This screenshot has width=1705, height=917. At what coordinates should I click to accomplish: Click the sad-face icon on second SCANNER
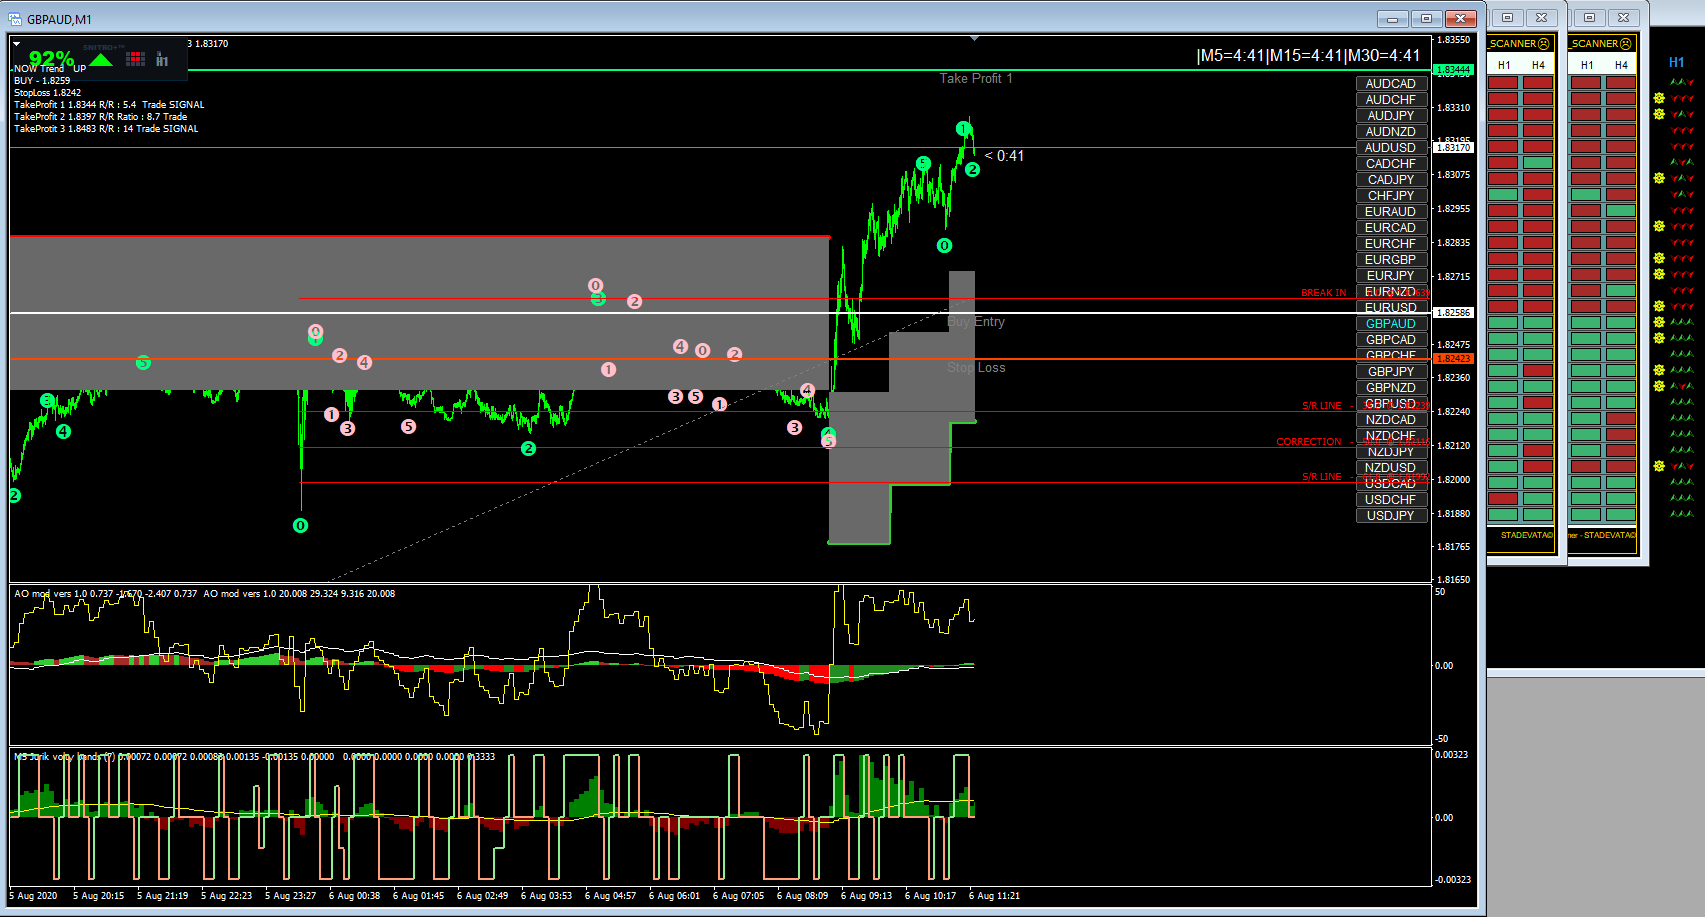point(1626,44)
